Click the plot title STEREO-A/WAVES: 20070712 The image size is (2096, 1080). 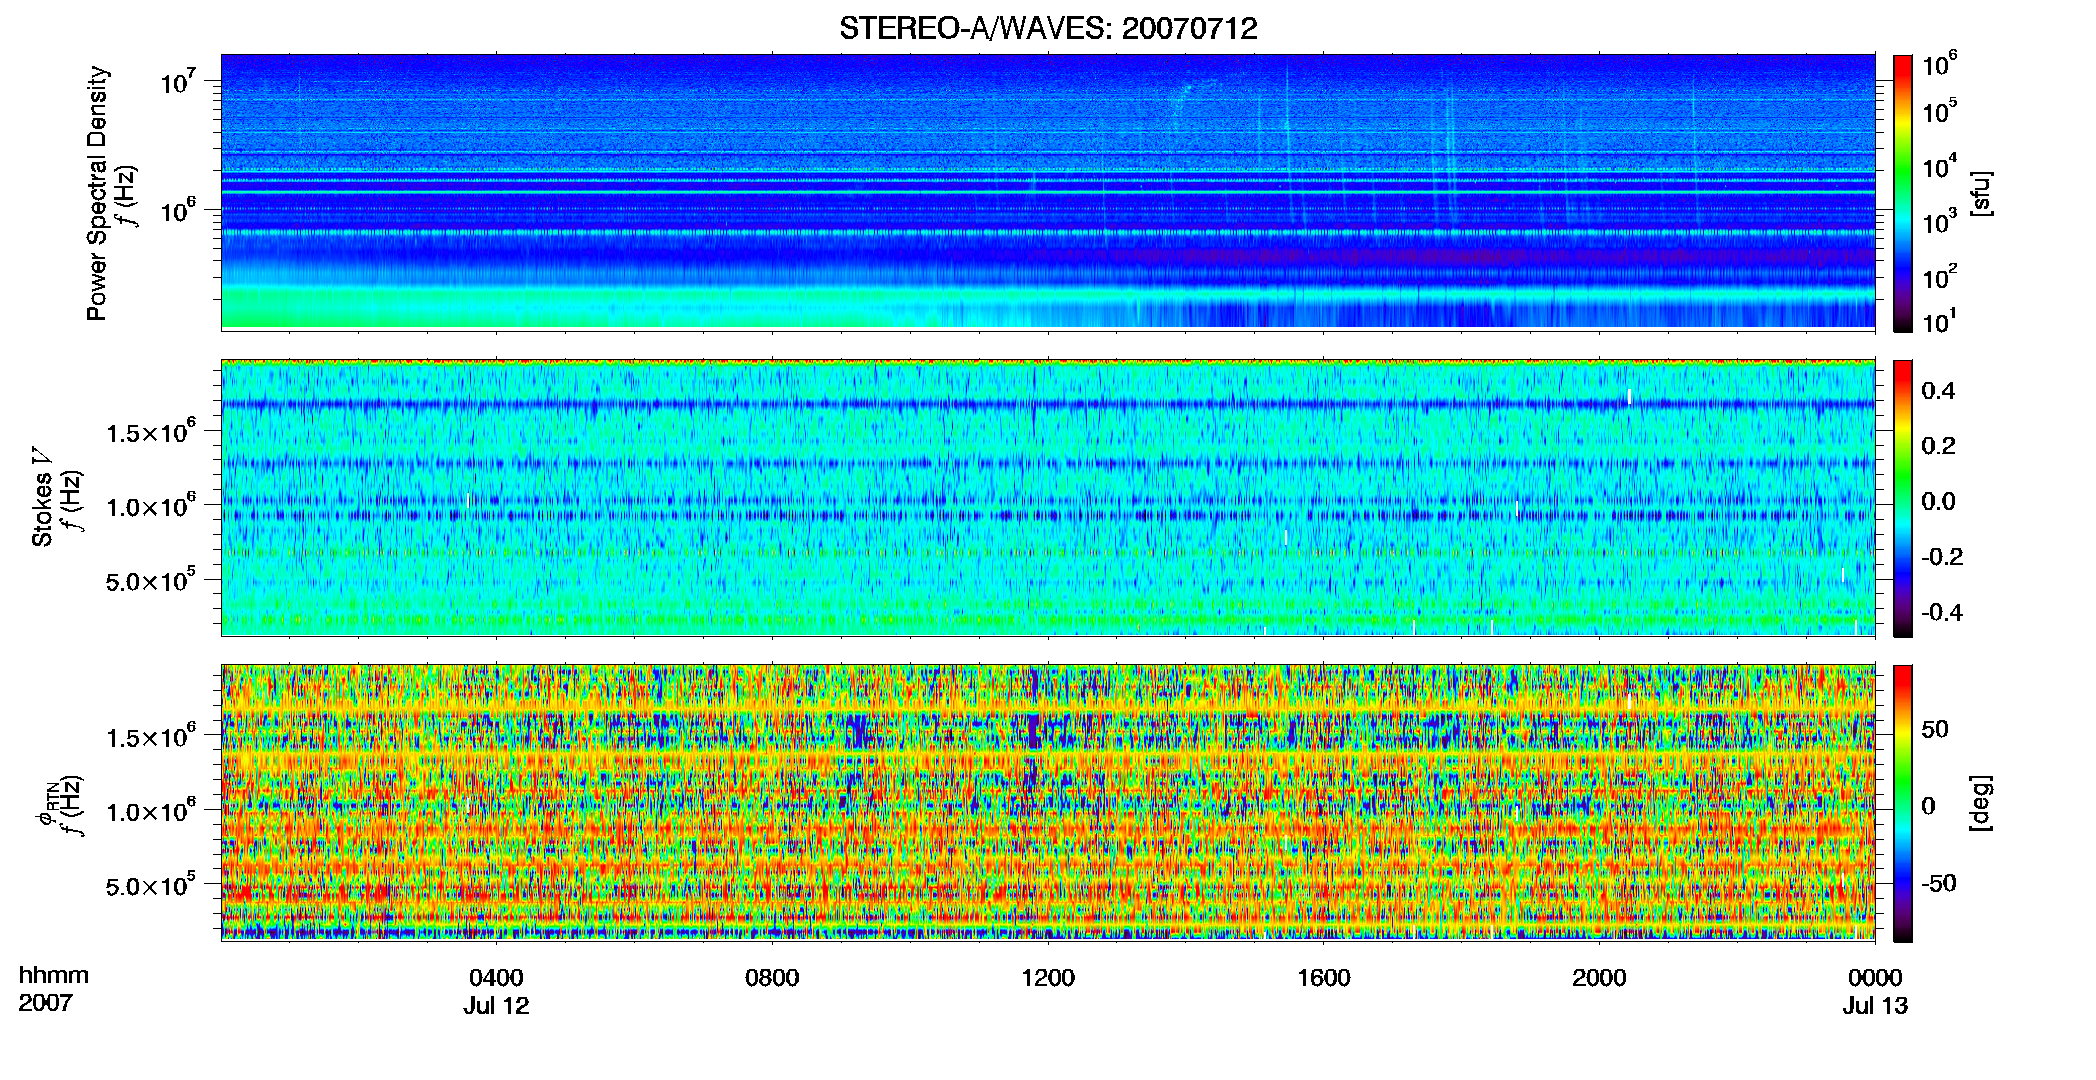pyautogui.click(x=1048, y=29)
